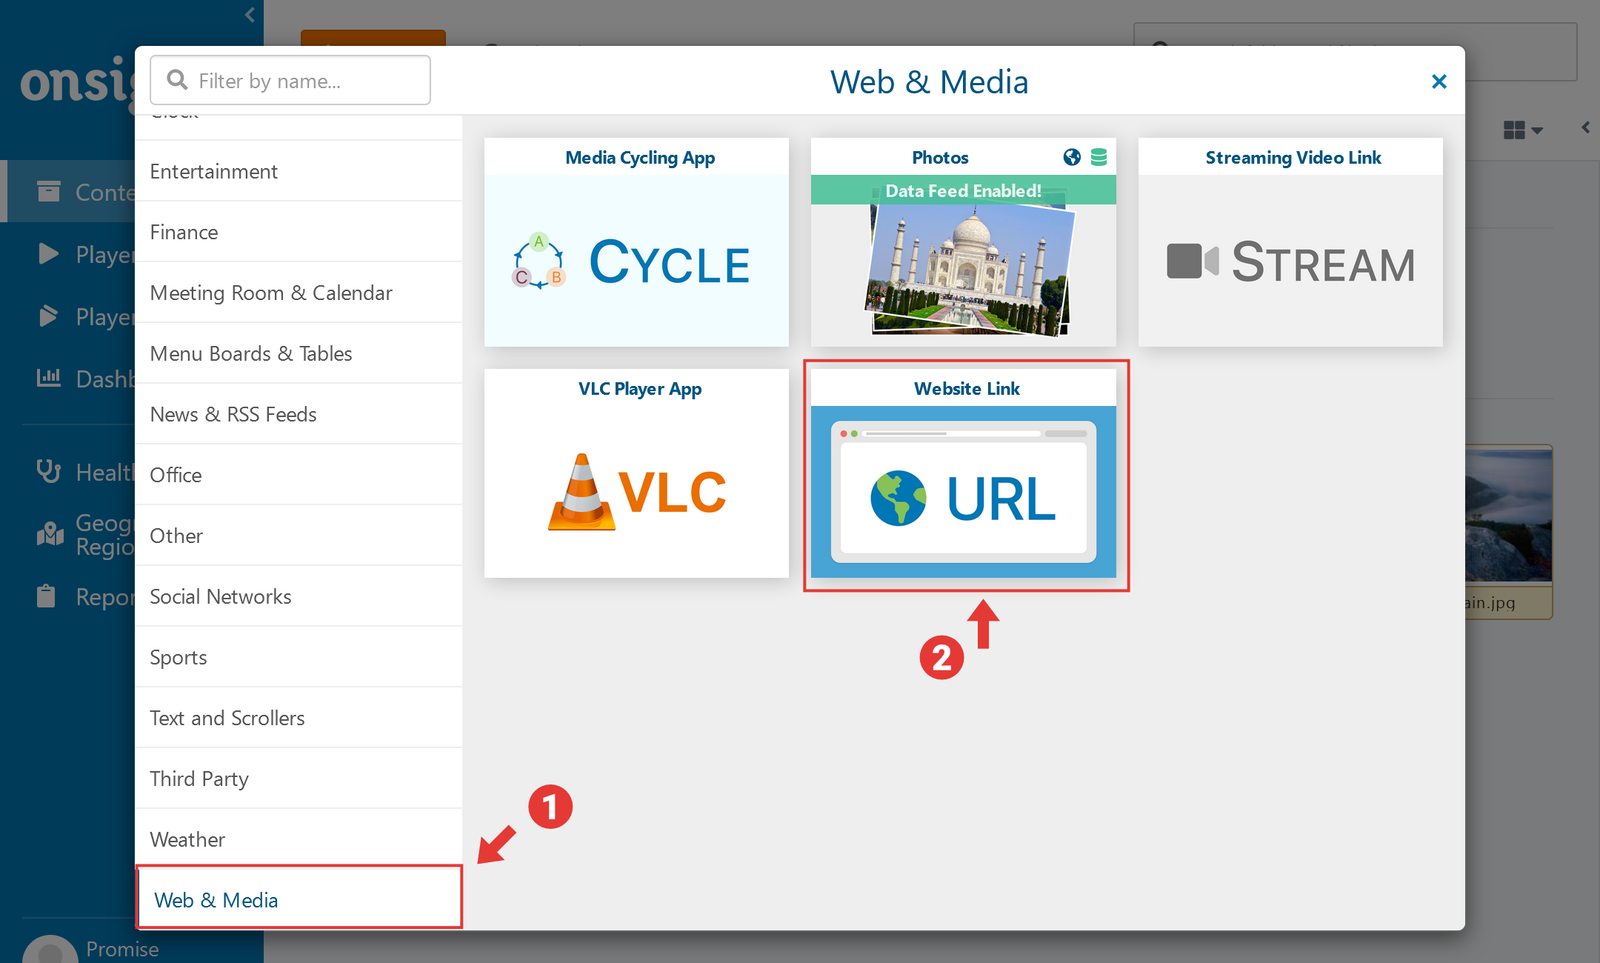Click the green data feed database icon
The height and width of the screenshot is (963, 1600).
[x=1099, y=157]
